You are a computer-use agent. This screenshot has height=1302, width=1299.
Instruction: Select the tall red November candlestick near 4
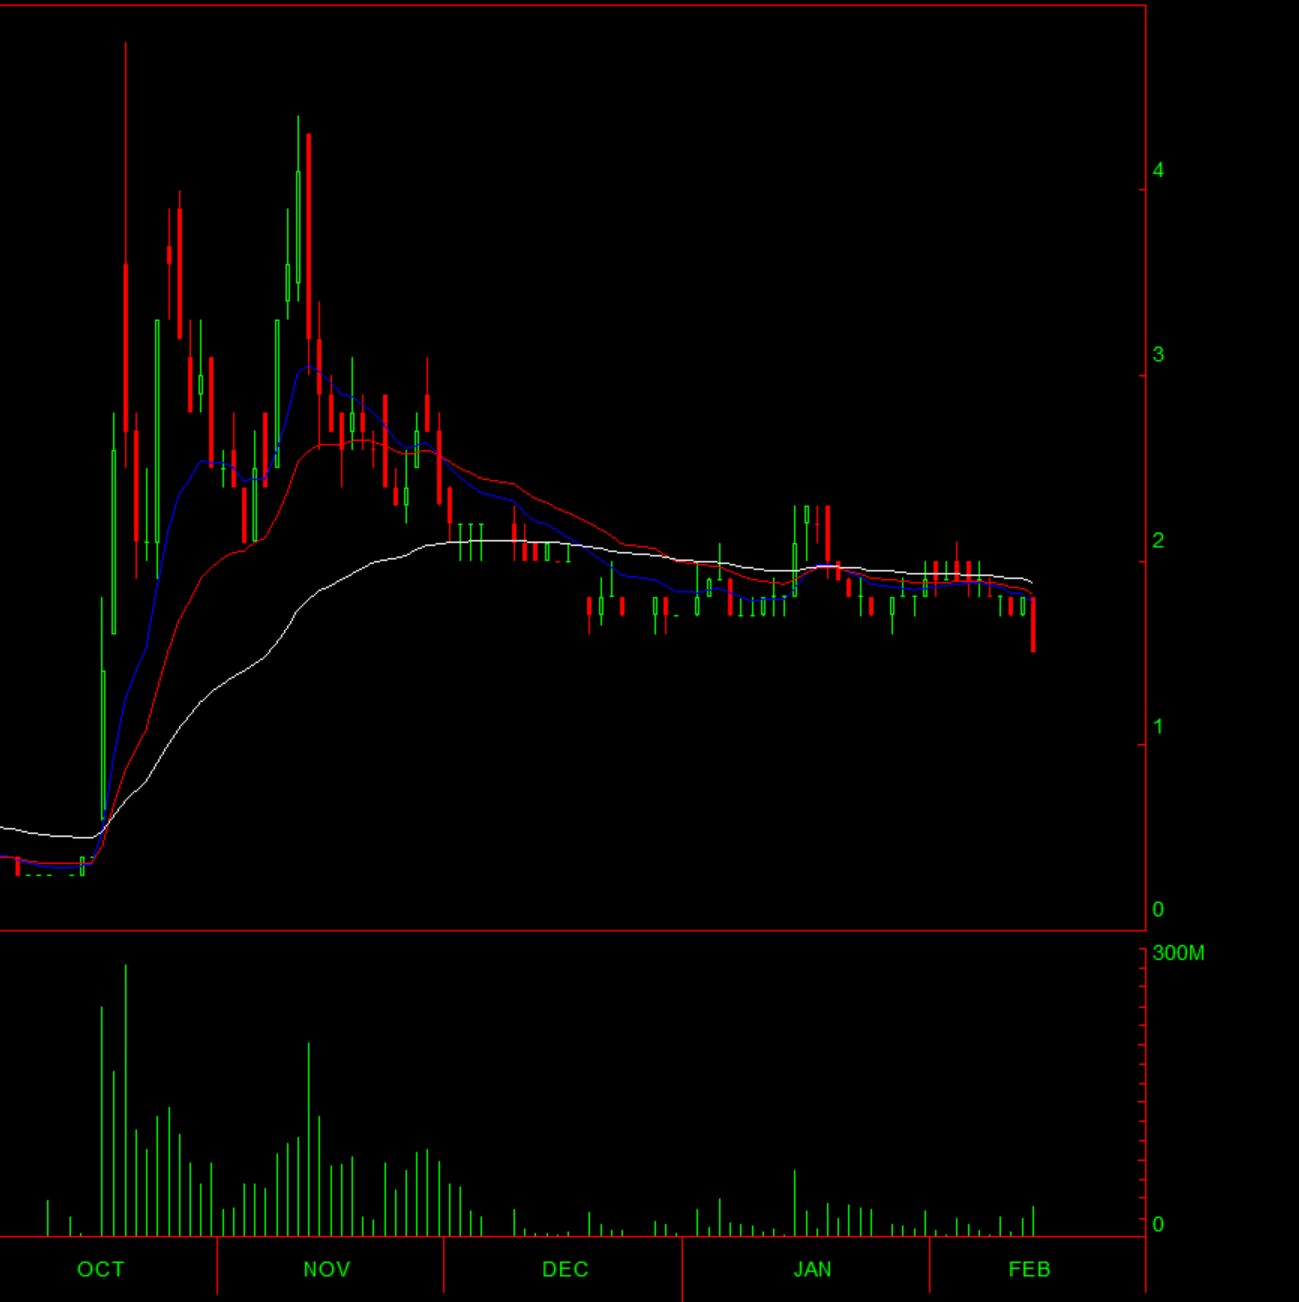[308, 236]
